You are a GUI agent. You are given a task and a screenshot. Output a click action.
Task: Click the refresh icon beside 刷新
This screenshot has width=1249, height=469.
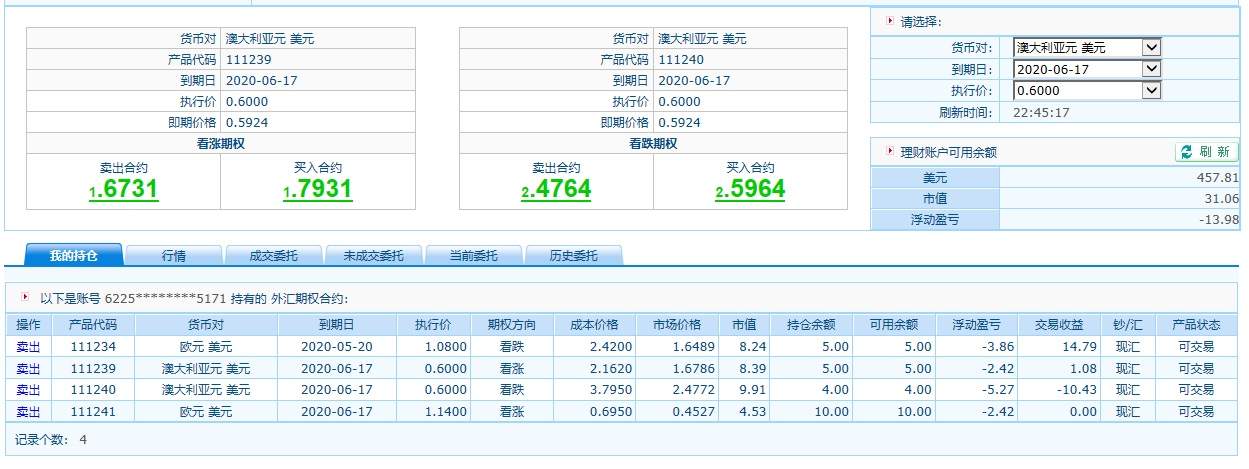point(1187,152)
